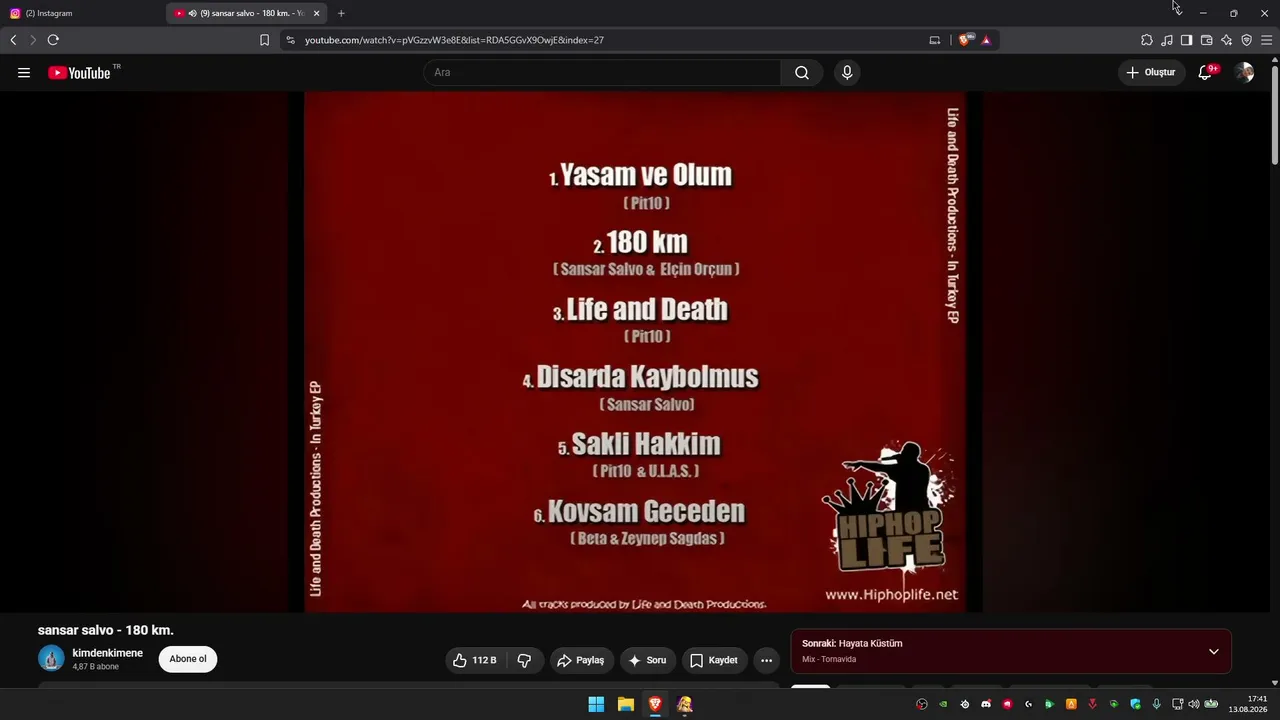Go to the YouTube home logo
The image size is (1280, 720).
(79, 72)
